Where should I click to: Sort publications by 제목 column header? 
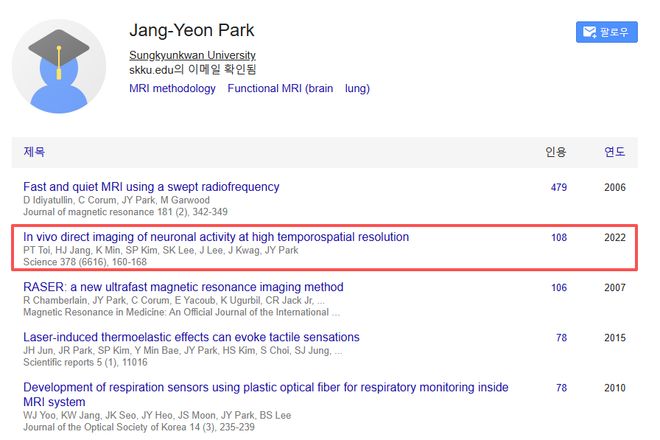[34, 152]
